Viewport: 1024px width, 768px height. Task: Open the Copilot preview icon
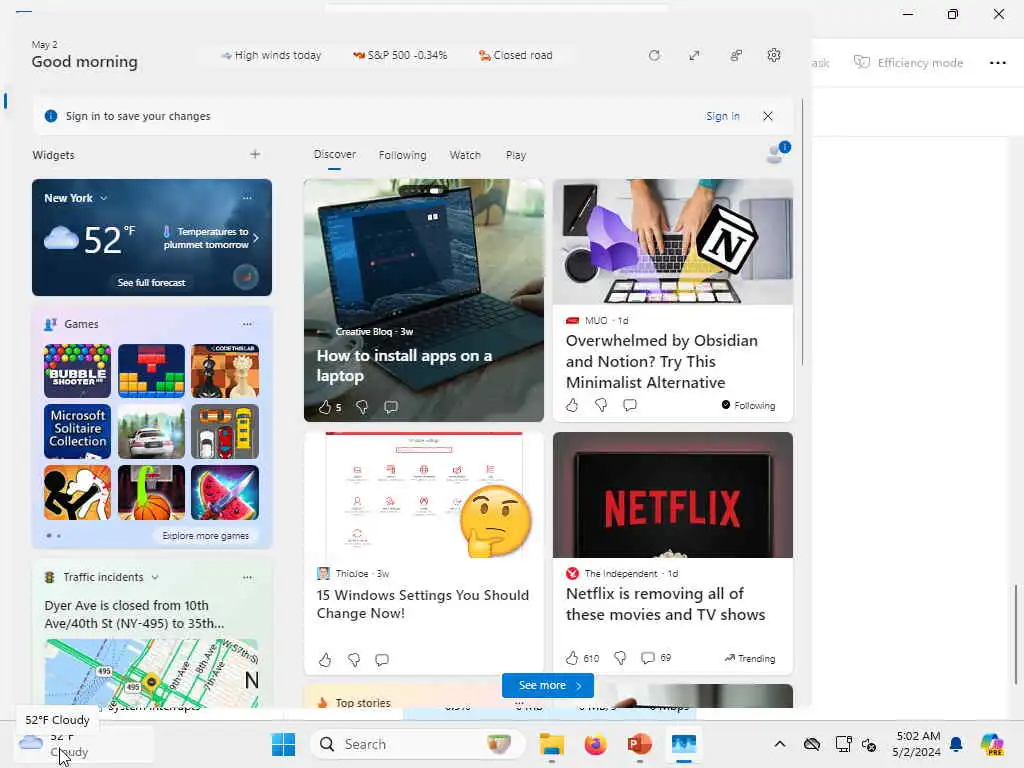click(991, 744)
